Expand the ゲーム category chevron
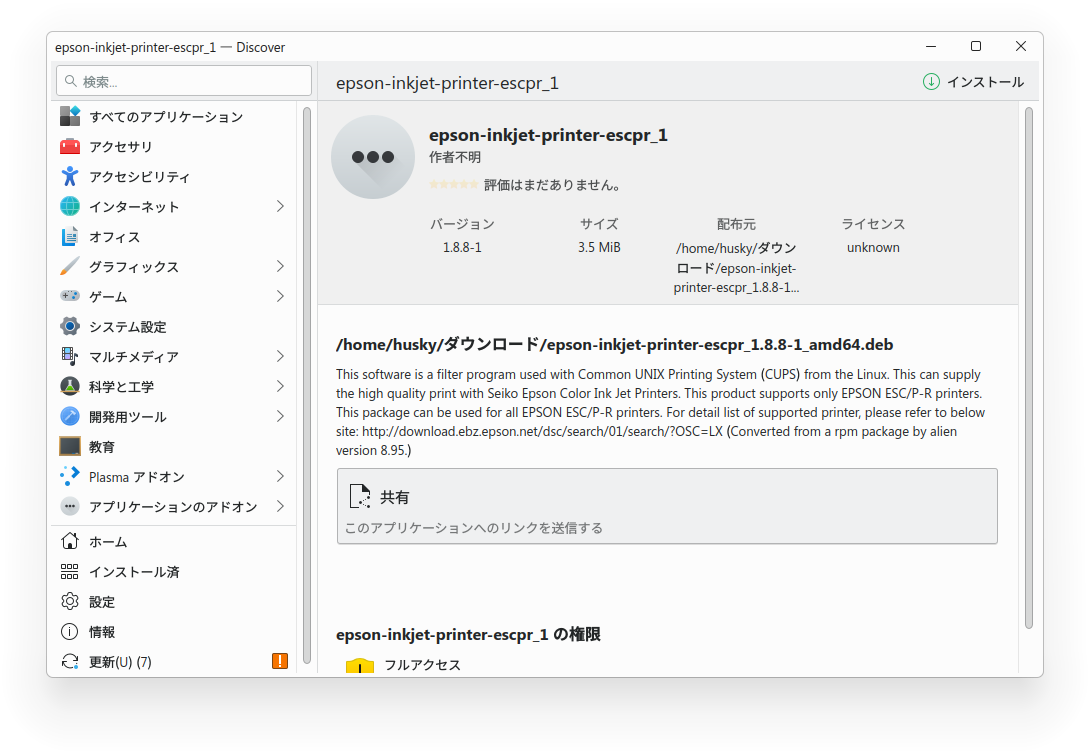 (x=280, y=296)
